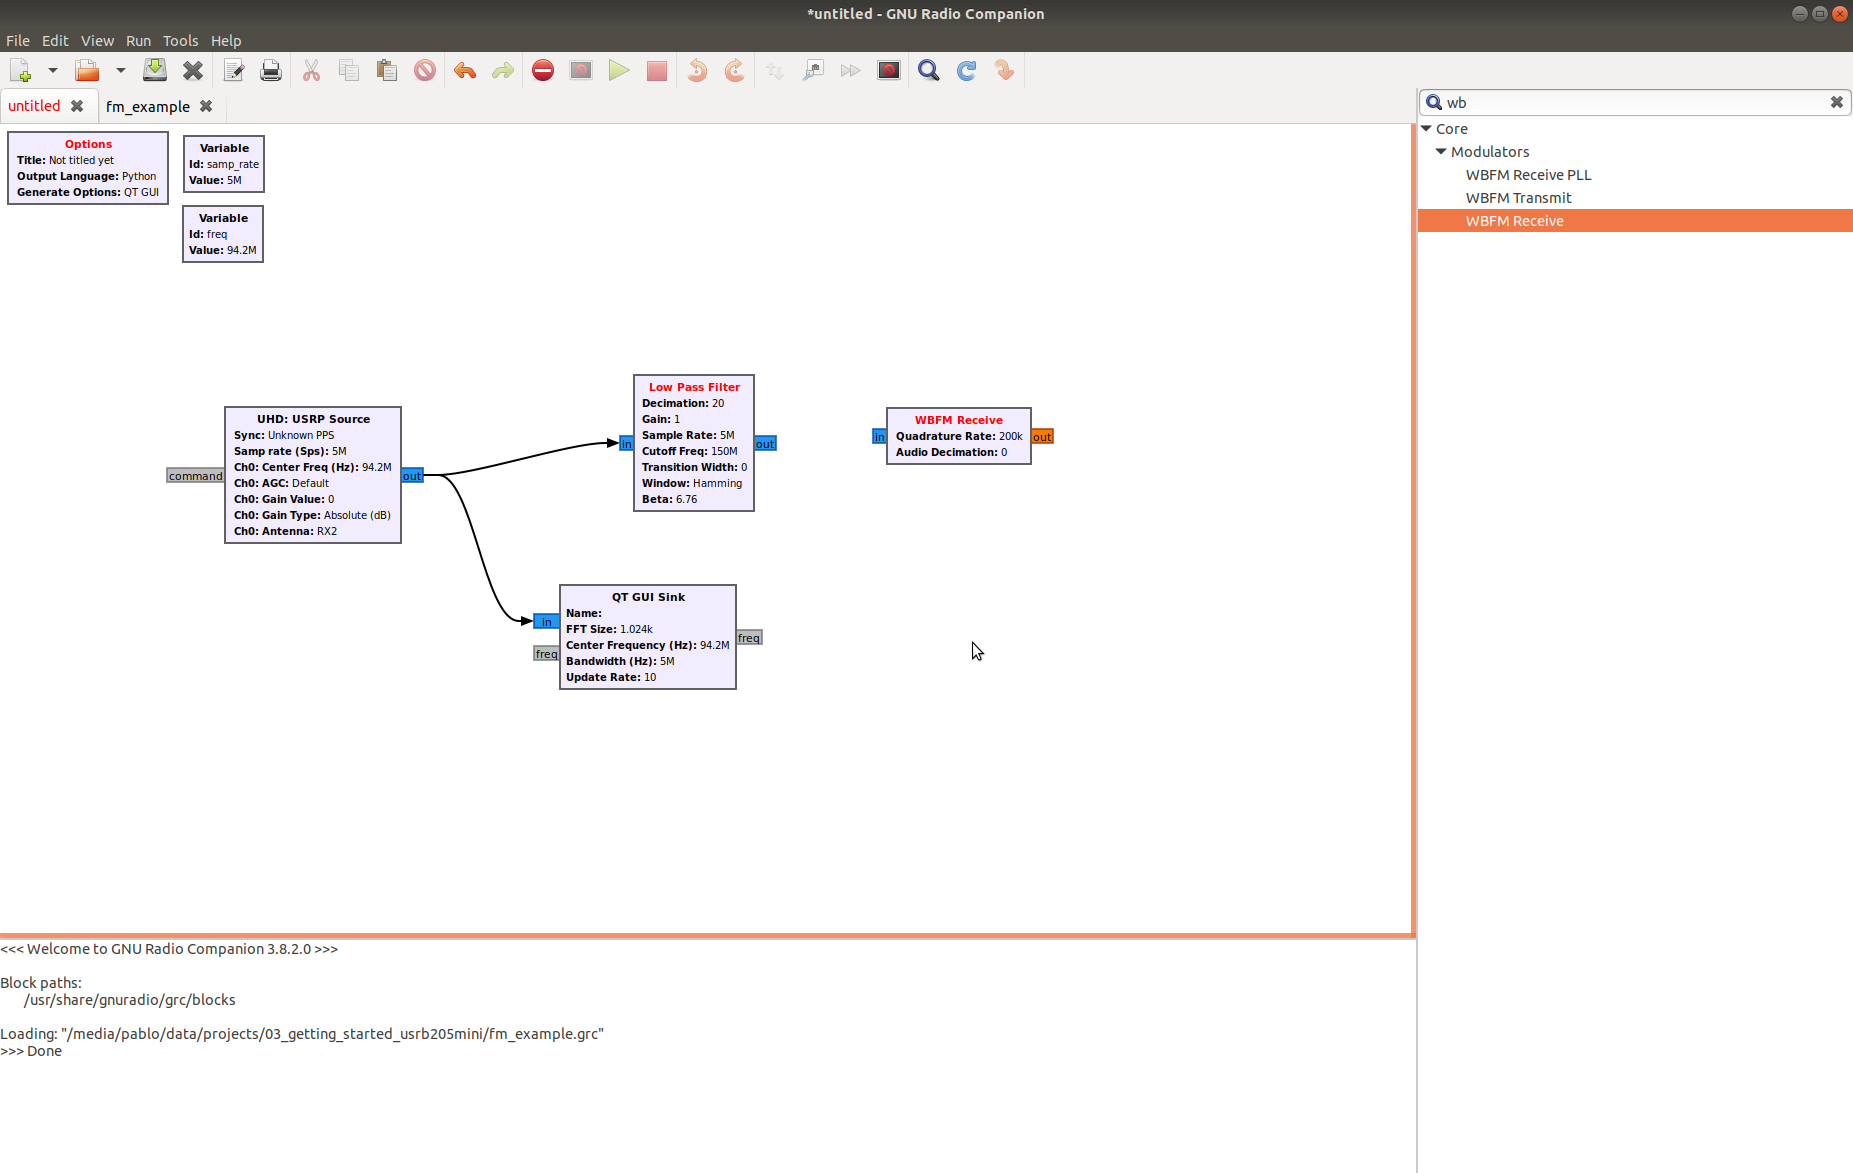Open the File menu
The image size is (1853, 1173).
point(18,41)
